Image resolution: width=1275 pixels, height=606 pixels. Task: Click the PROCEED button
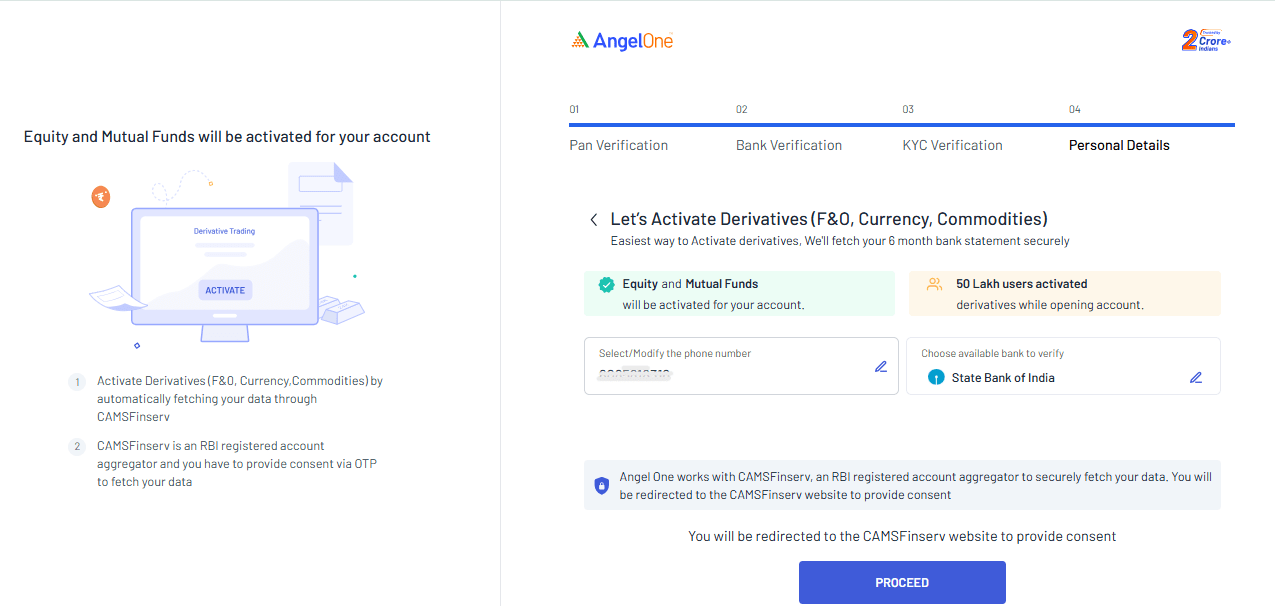902,583
